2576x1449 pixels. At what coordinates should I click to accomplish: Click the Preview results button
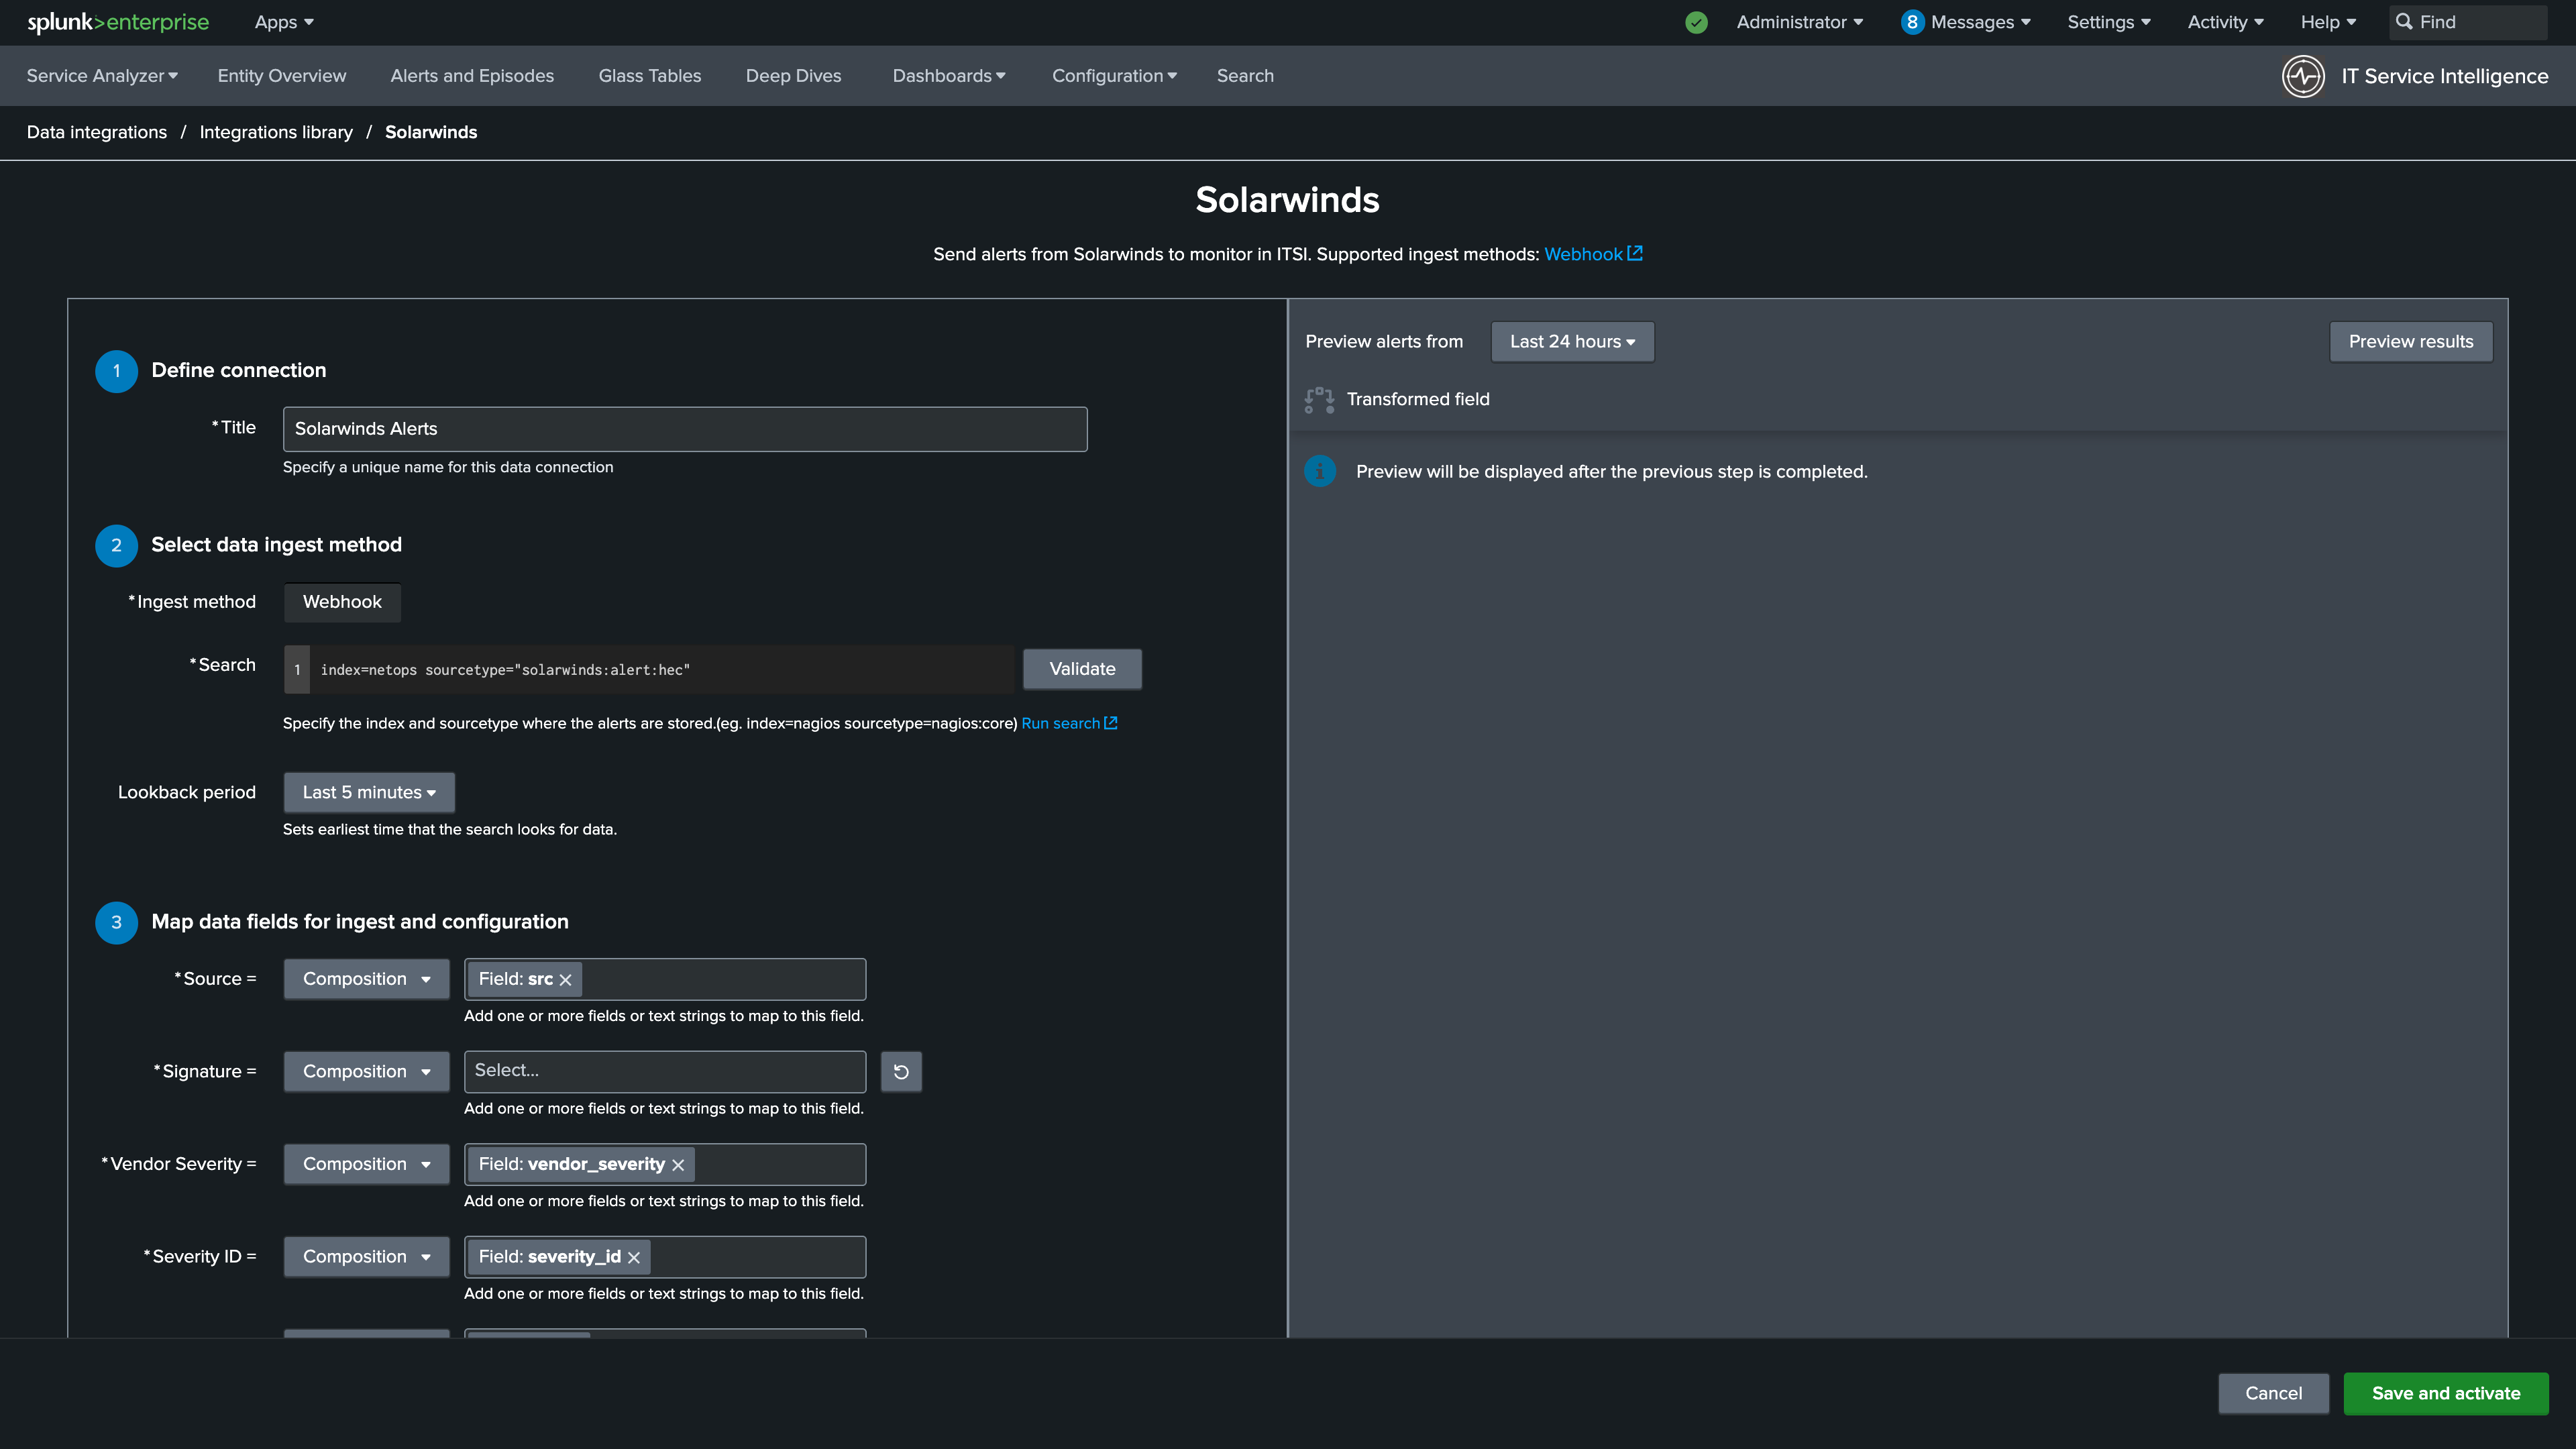click(2411, 341)
